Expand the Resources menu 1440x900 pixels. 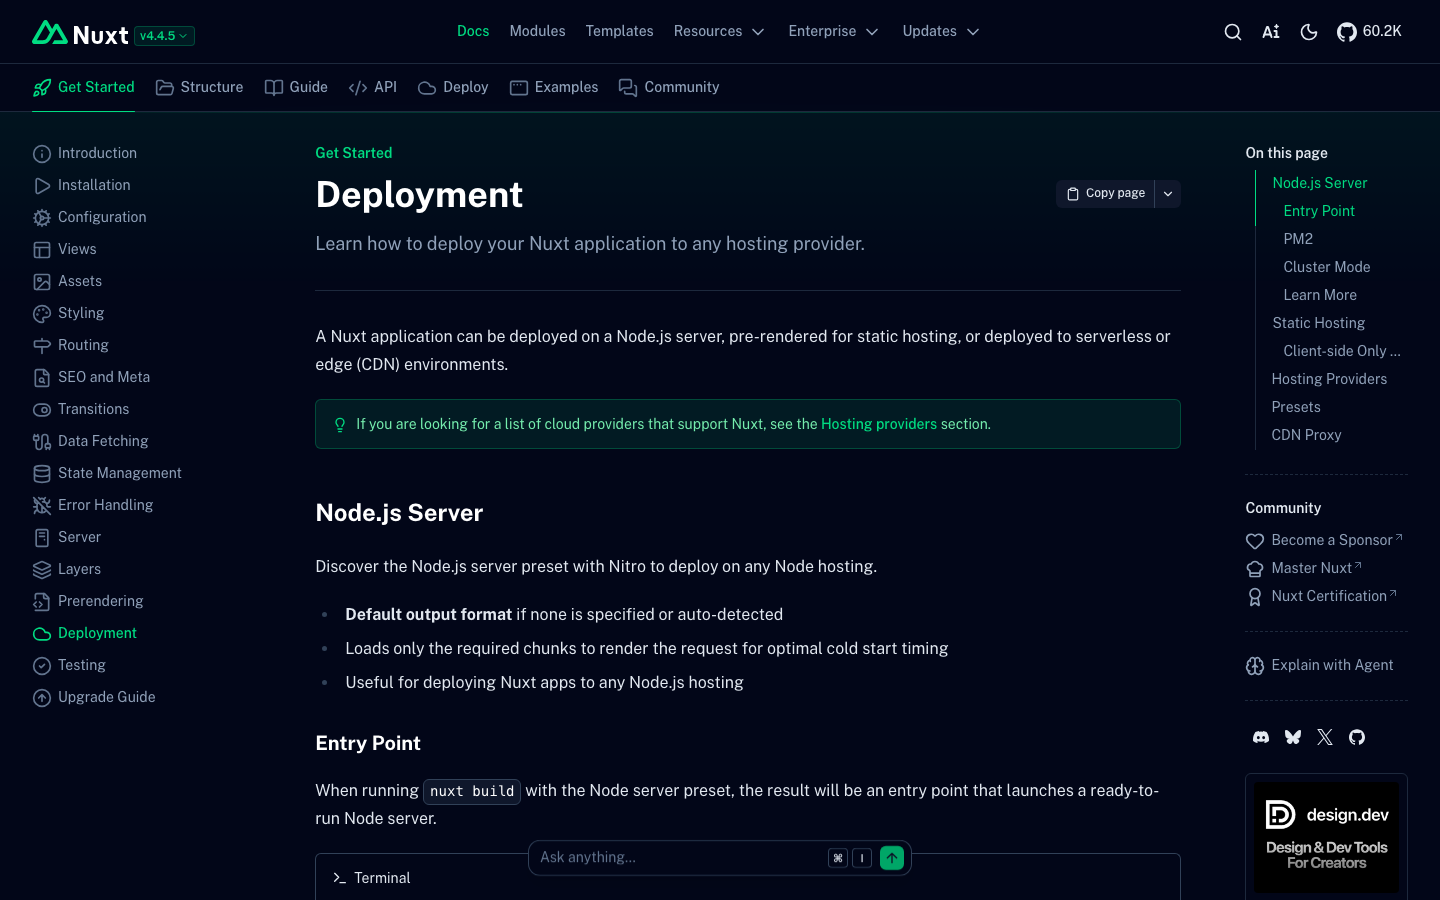pyautogui.click(x=719, y=31)
